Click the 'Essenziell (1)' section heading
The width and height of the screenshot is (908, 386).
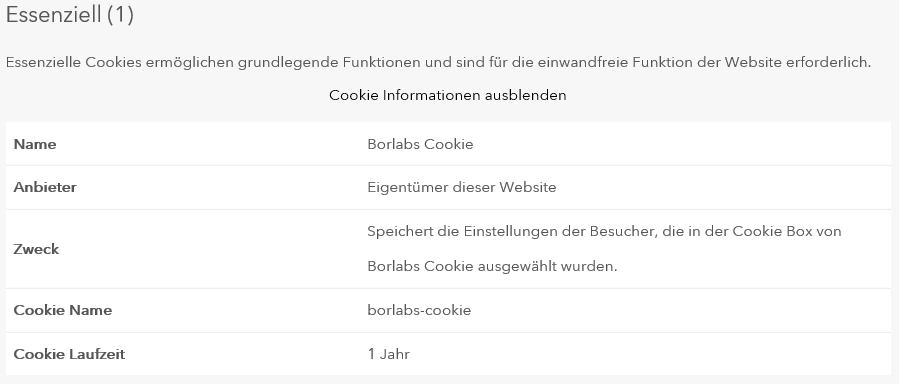point(69,14)
